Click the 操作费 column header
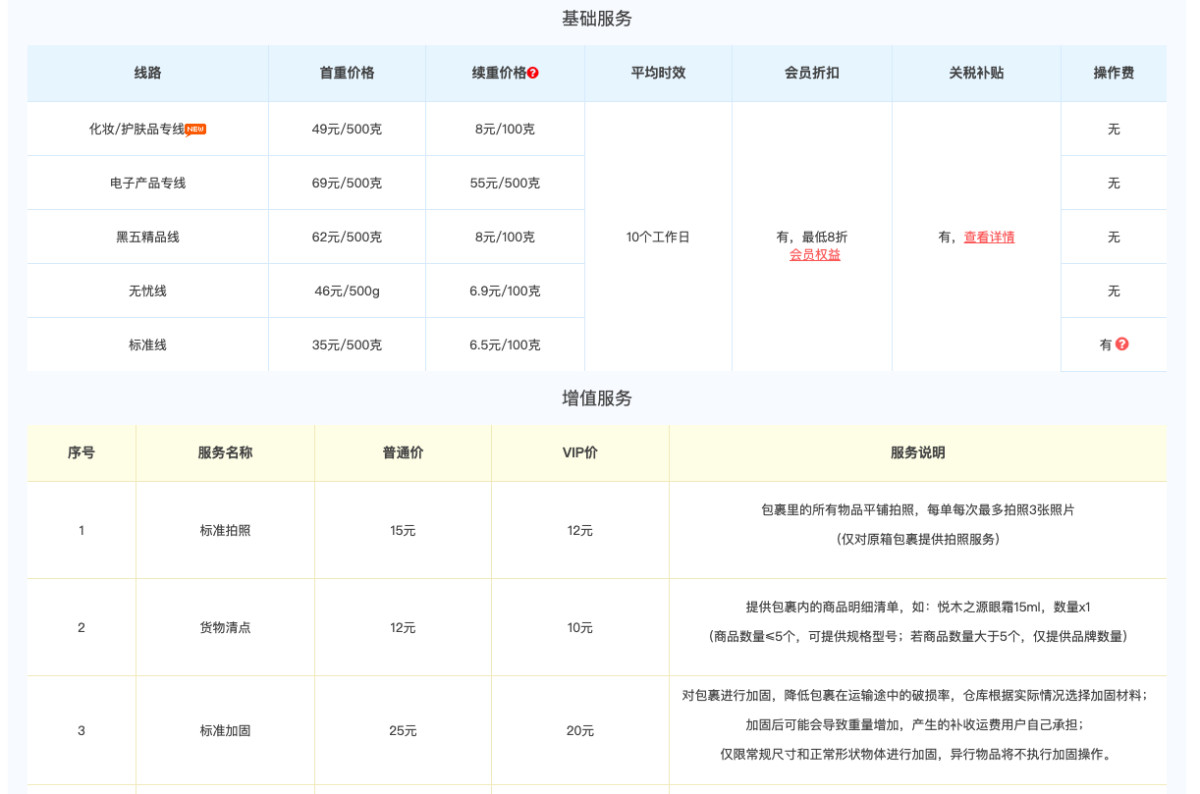The width and height of the screenshot is (1200, 794). pyautogui.click(x=1114, y=73)
